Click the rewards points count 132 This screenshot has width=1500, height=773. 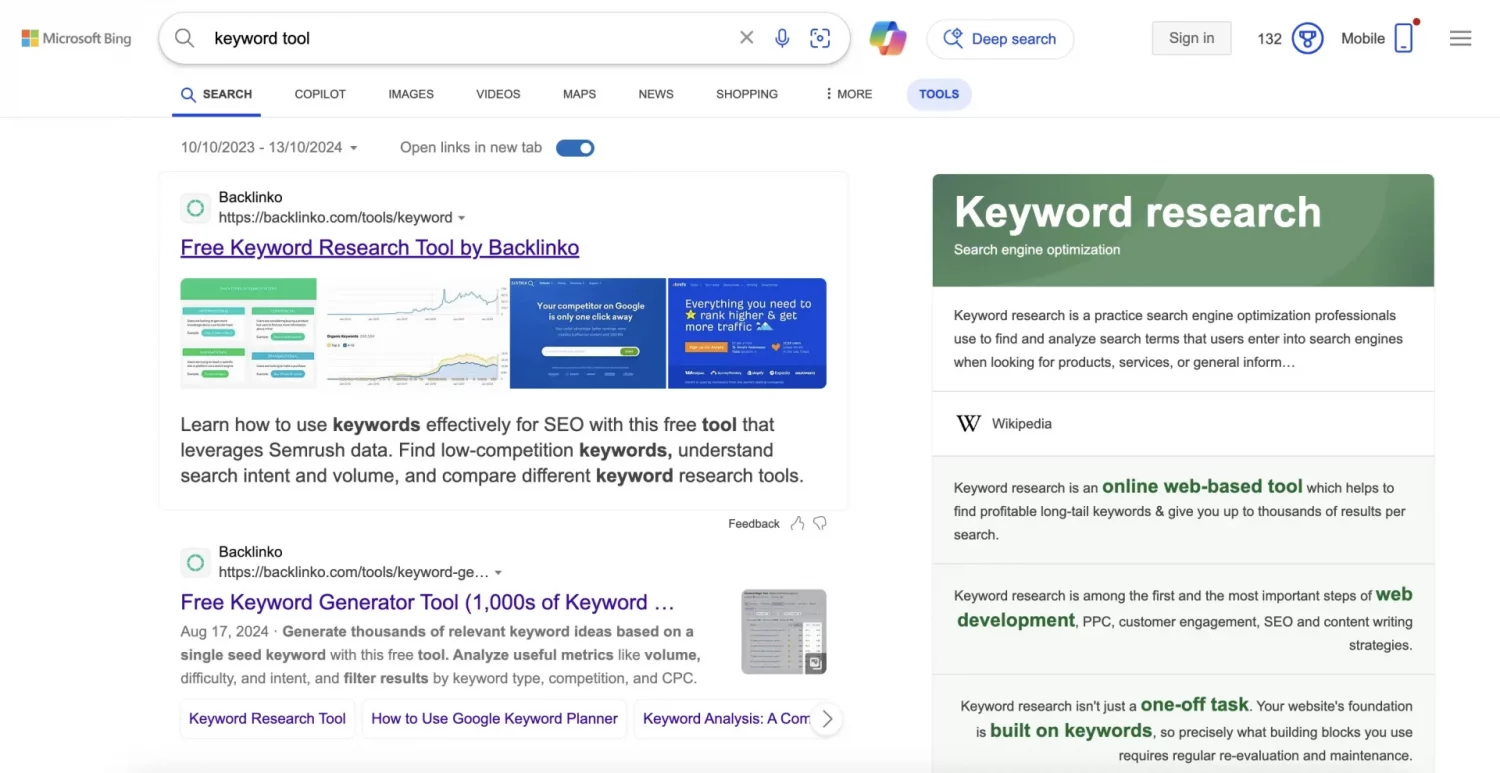tap(1269, 39)
